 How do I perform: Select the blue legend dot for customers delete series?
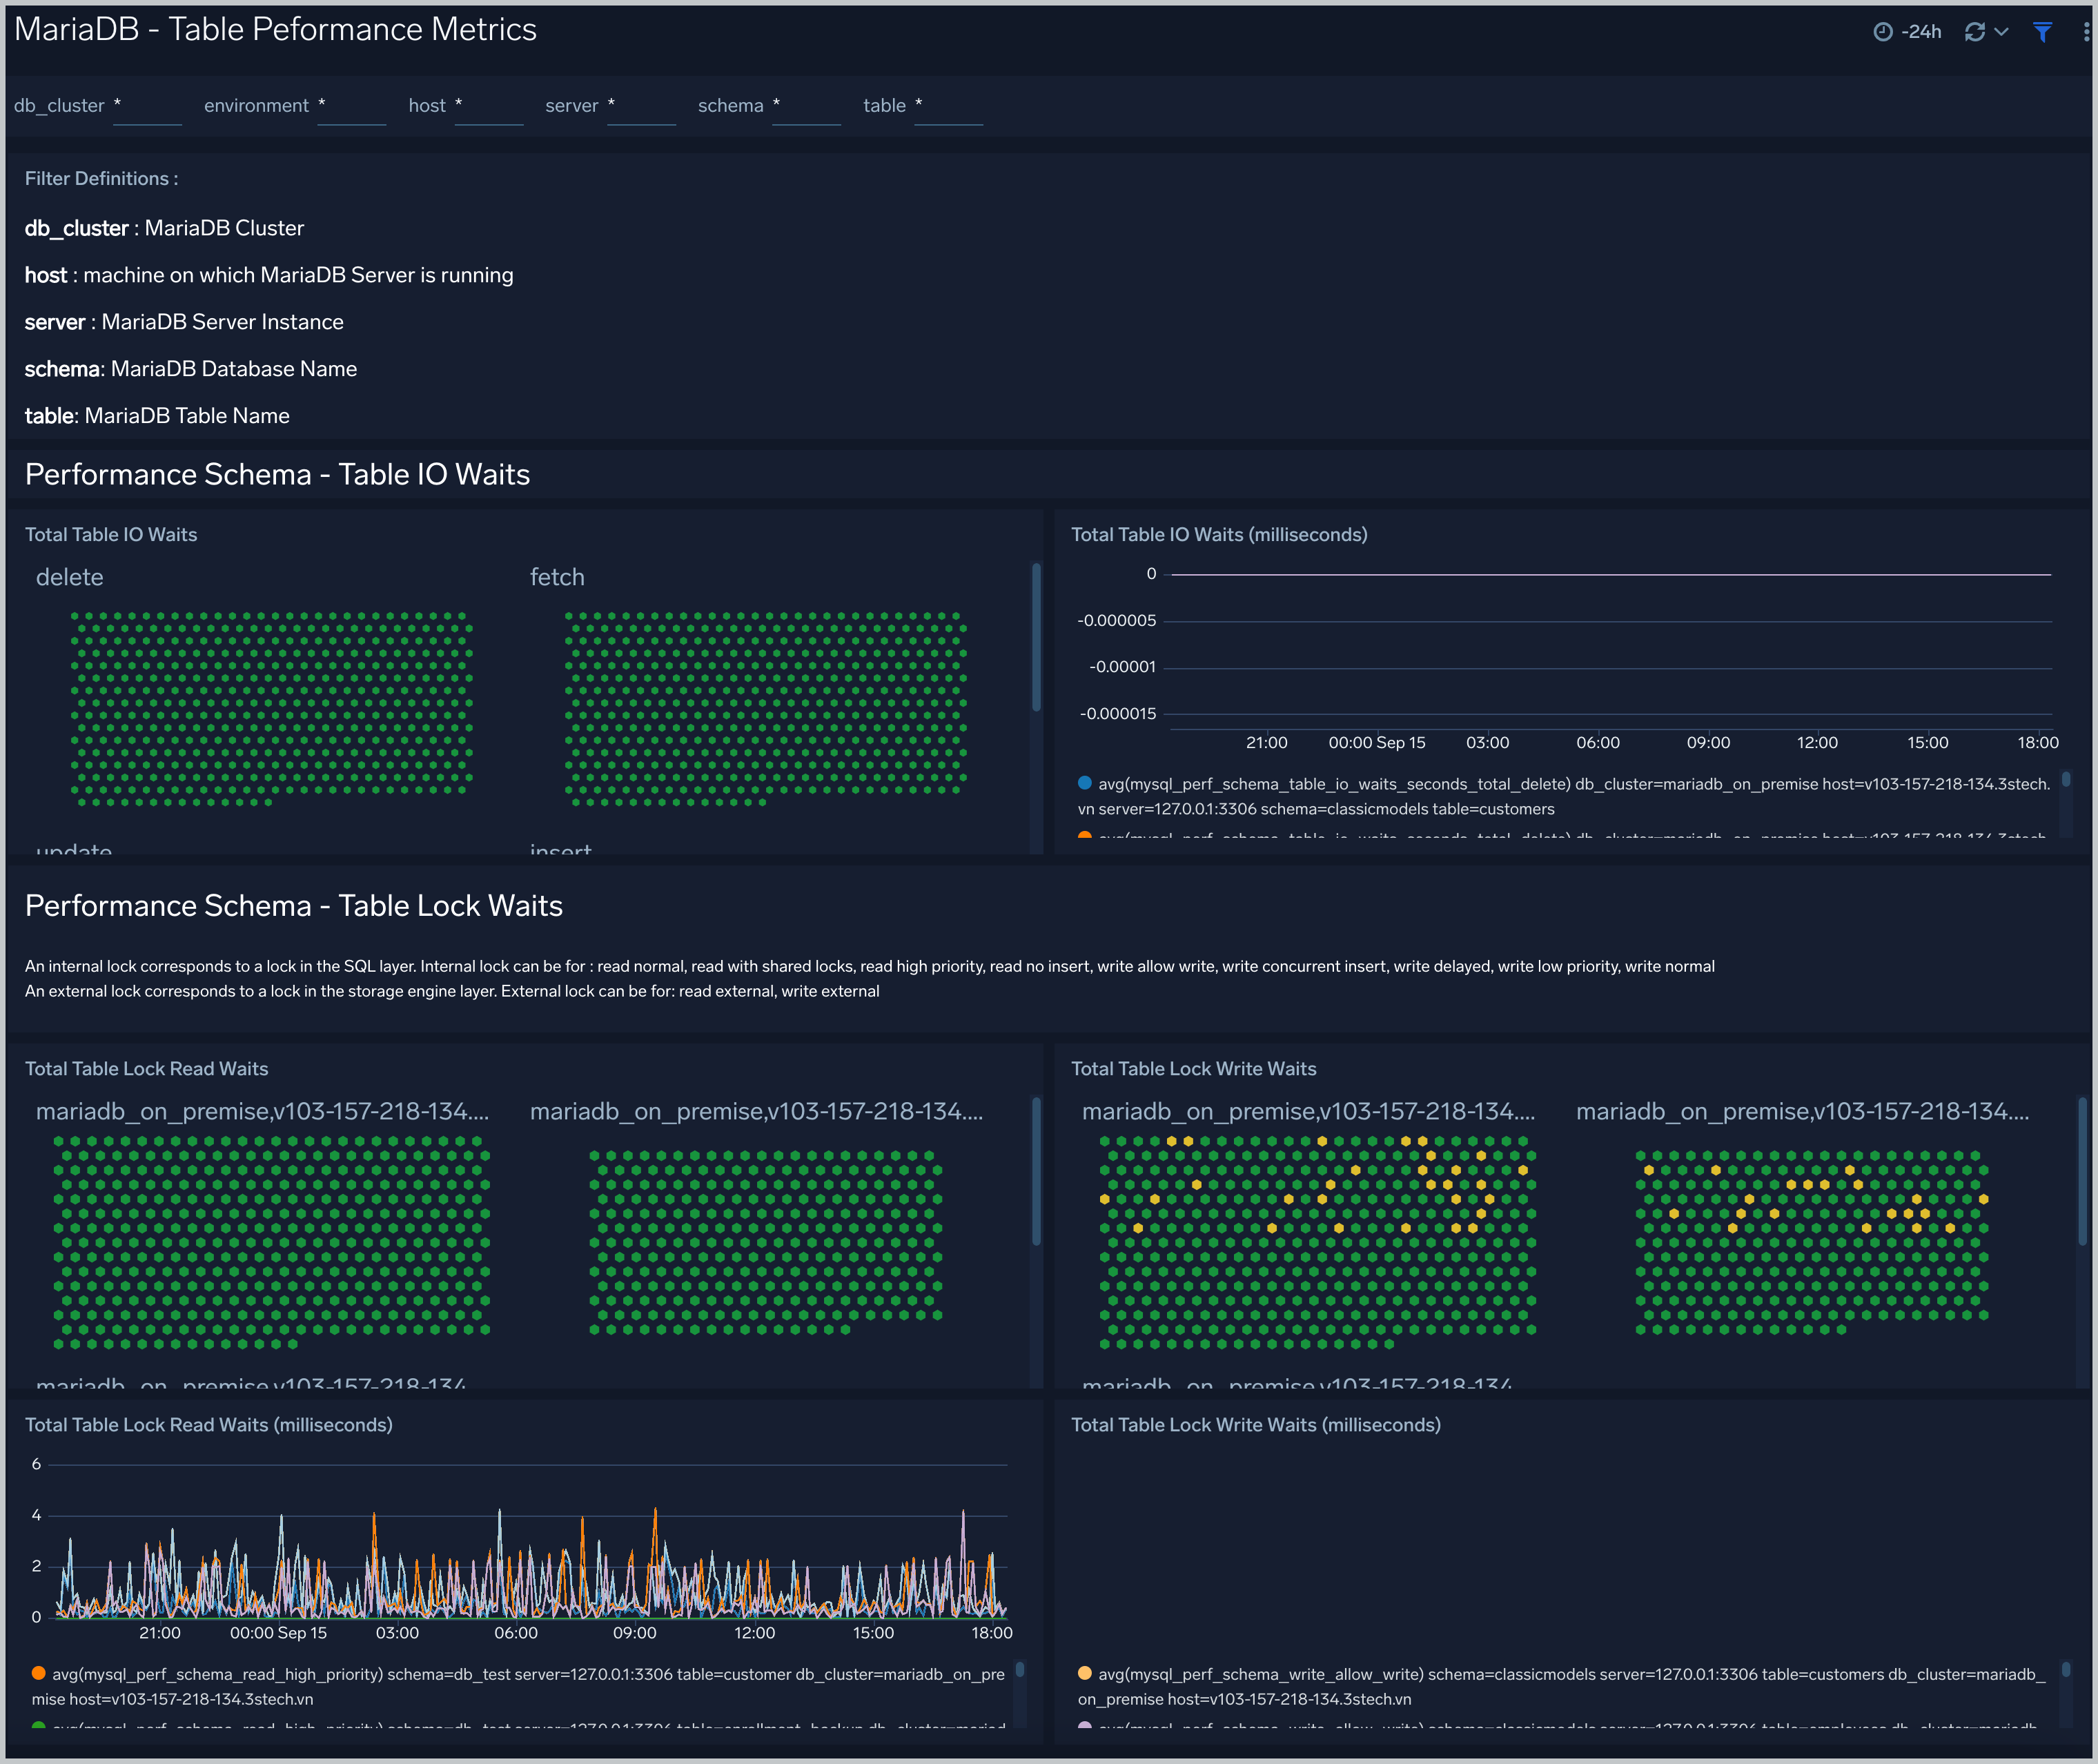1084,783
